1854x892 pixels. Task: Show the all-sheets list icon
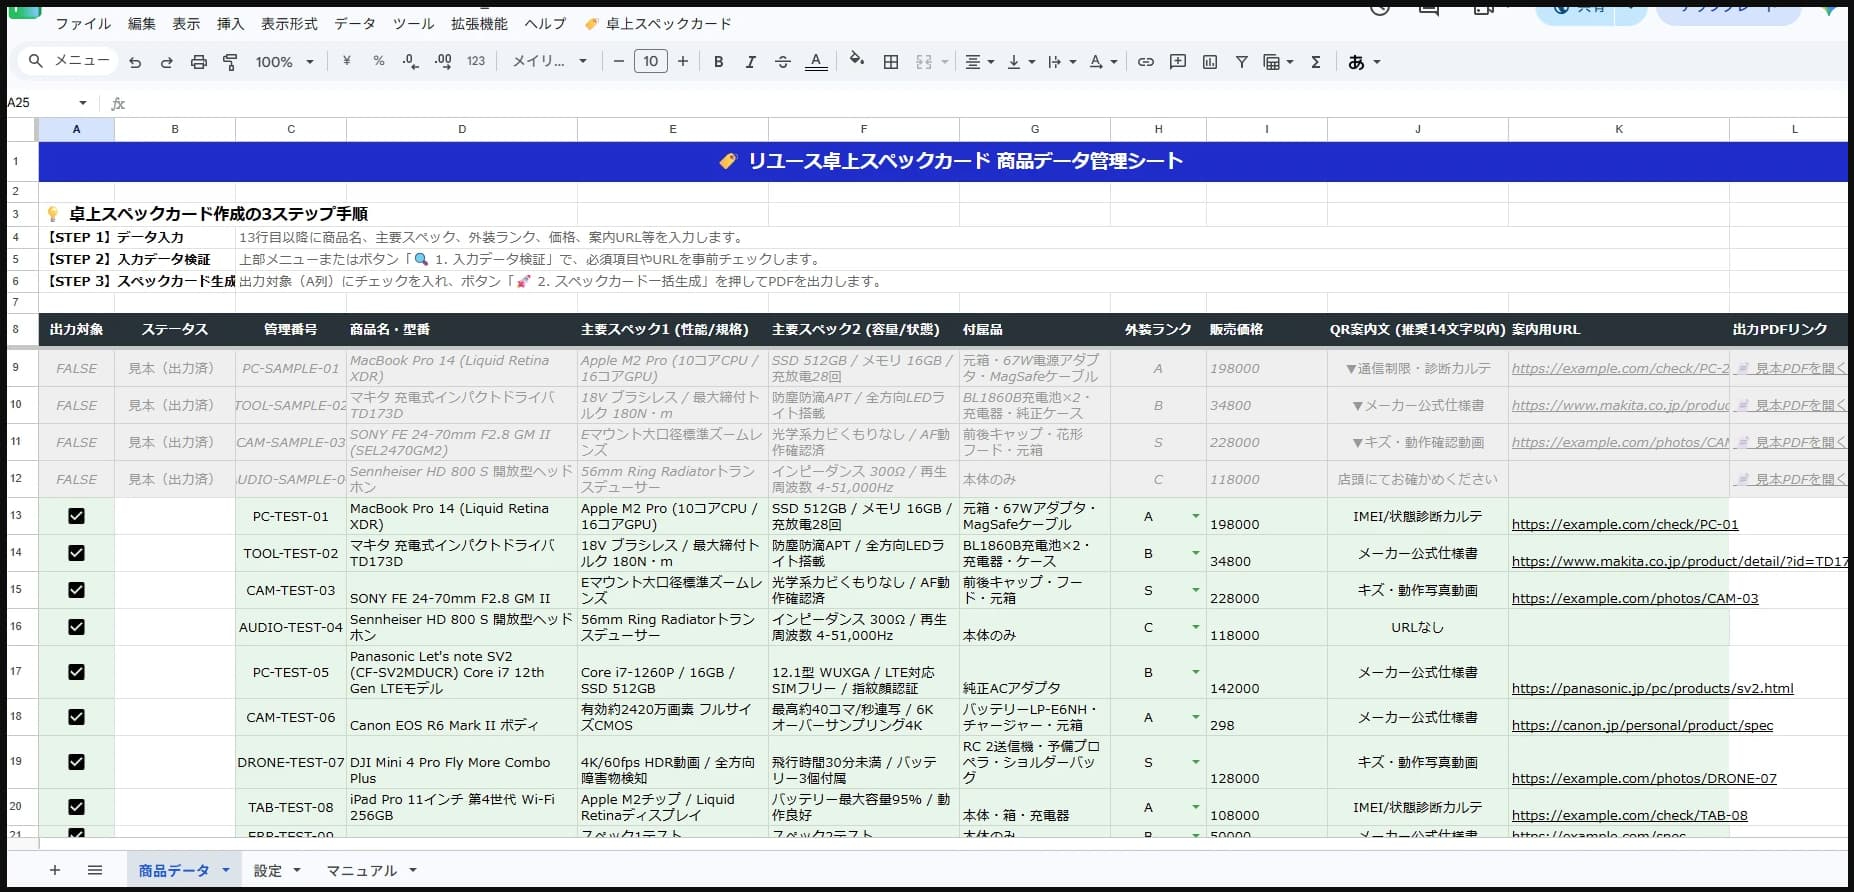(x=95, y=870)
